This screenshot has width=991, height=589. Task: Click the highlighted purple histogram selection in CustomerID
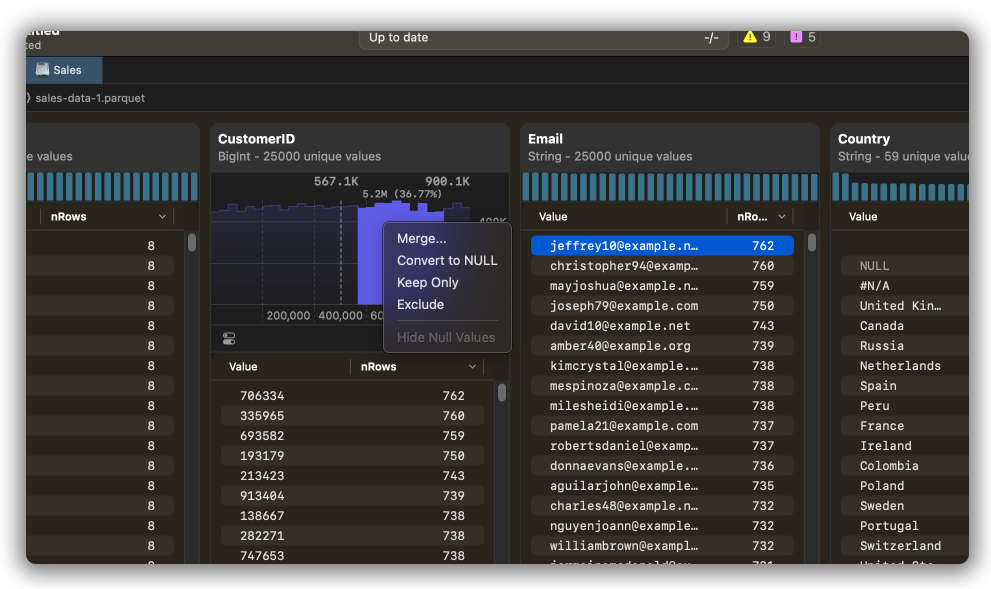(370, 256)
